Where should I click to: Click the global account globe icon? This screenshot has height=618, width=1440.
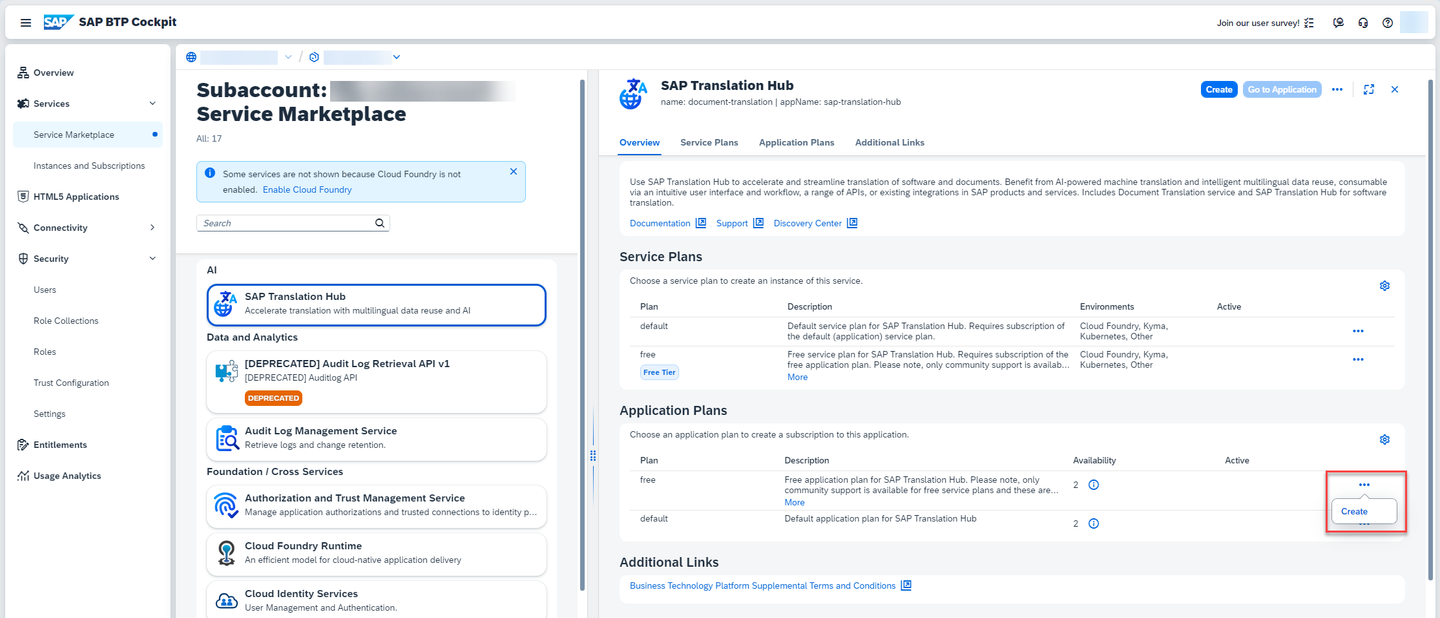click(191, 57)
